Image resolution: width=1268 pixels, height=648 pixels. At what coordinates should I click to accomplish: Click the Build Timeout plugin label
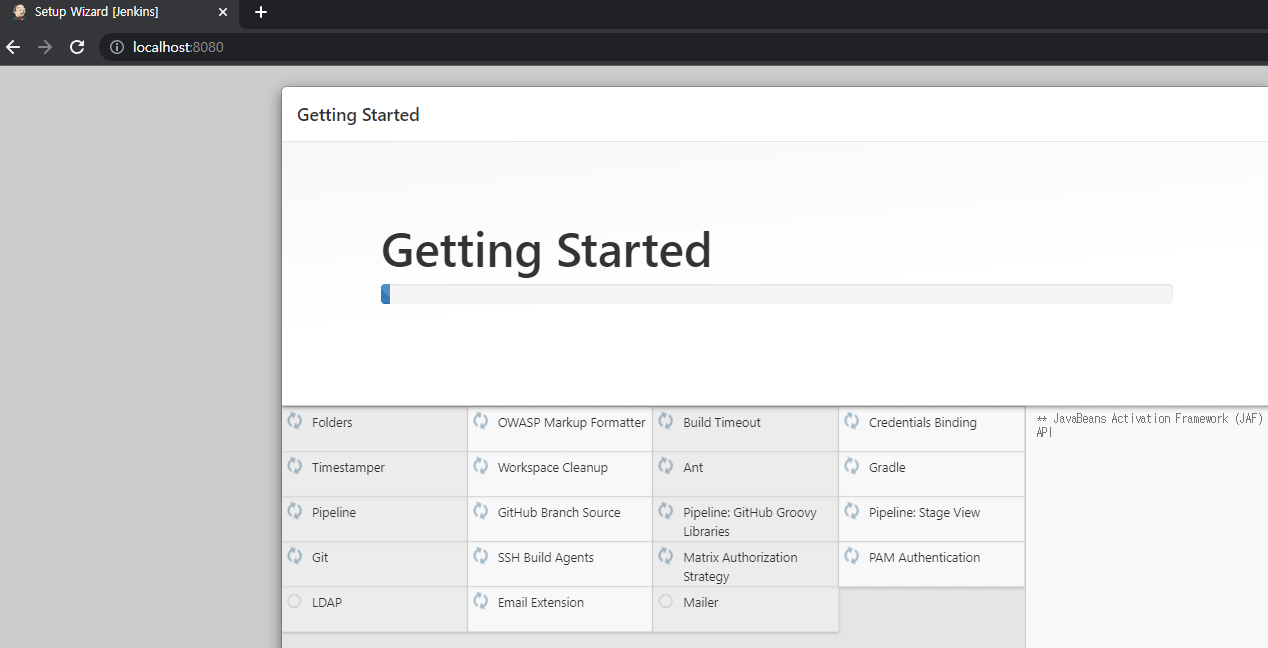722,423
